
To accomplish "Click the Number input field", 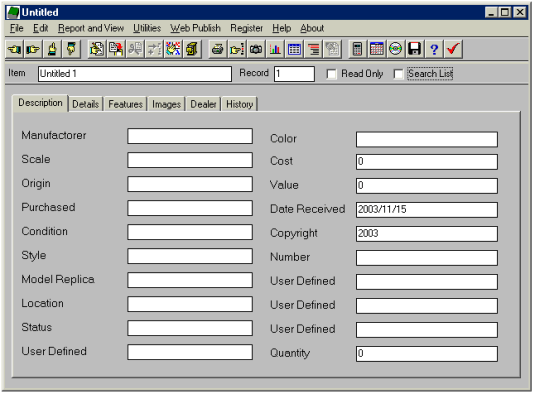I will (x=427, y=258).
